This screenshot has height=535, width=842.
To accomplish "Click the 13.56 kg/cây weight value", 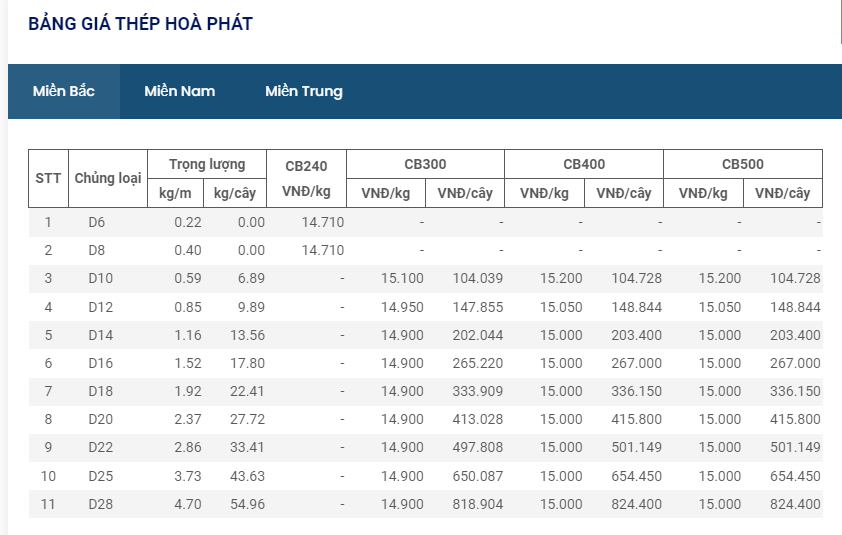I will (248, 335).
